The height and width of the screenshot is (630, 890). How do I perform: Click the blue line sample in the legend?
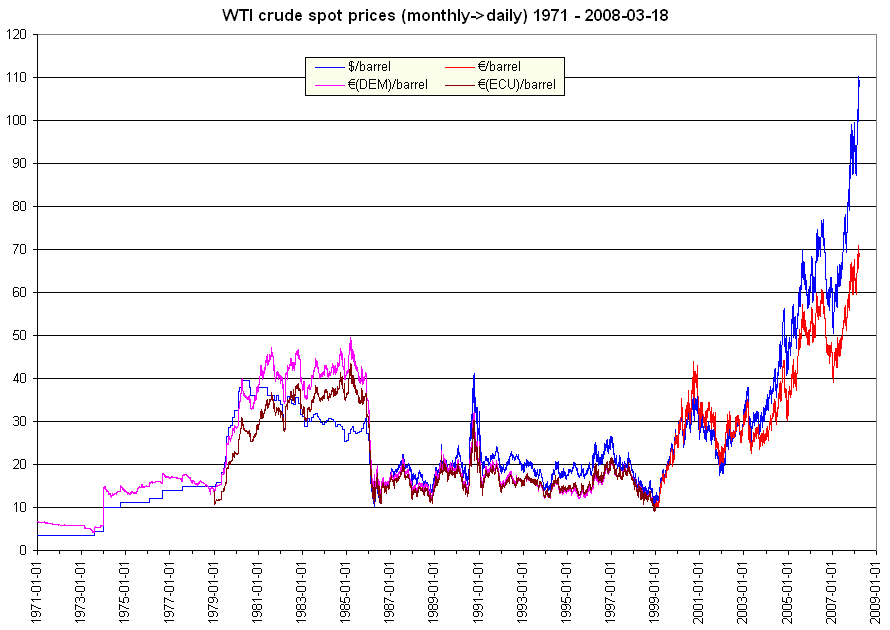[330, 68]
